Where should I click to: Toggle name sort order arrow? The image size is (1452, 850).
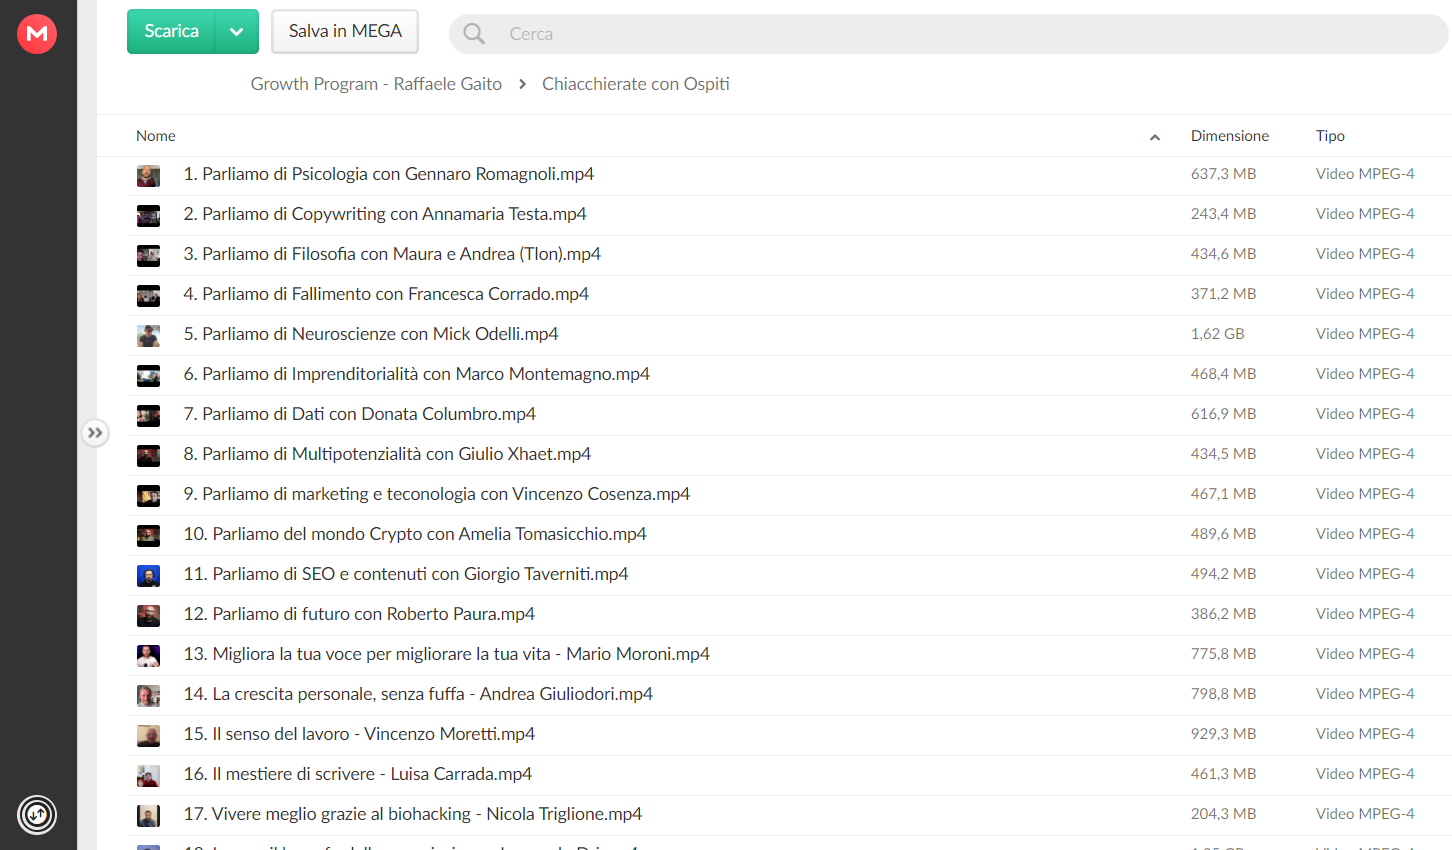pyautogui.click(x=1155, y=137)
